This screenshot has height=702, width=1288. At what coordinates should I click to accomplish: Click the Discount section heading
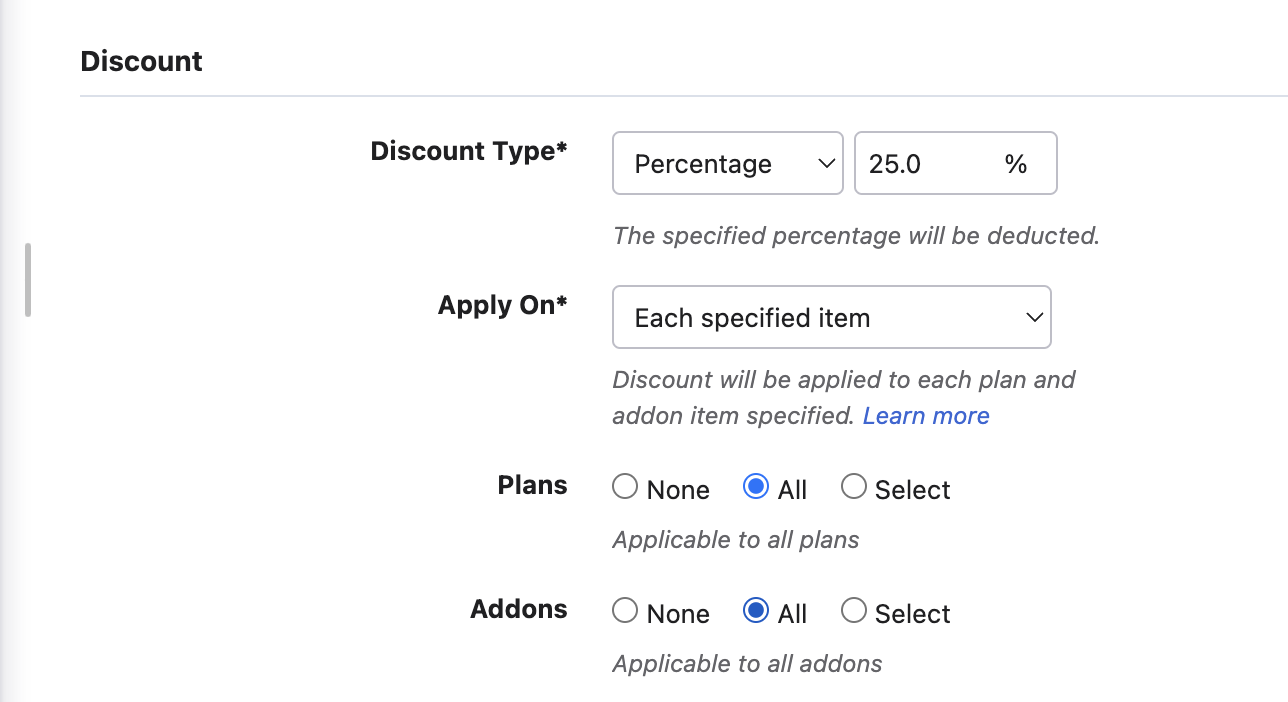click(141, 62)
